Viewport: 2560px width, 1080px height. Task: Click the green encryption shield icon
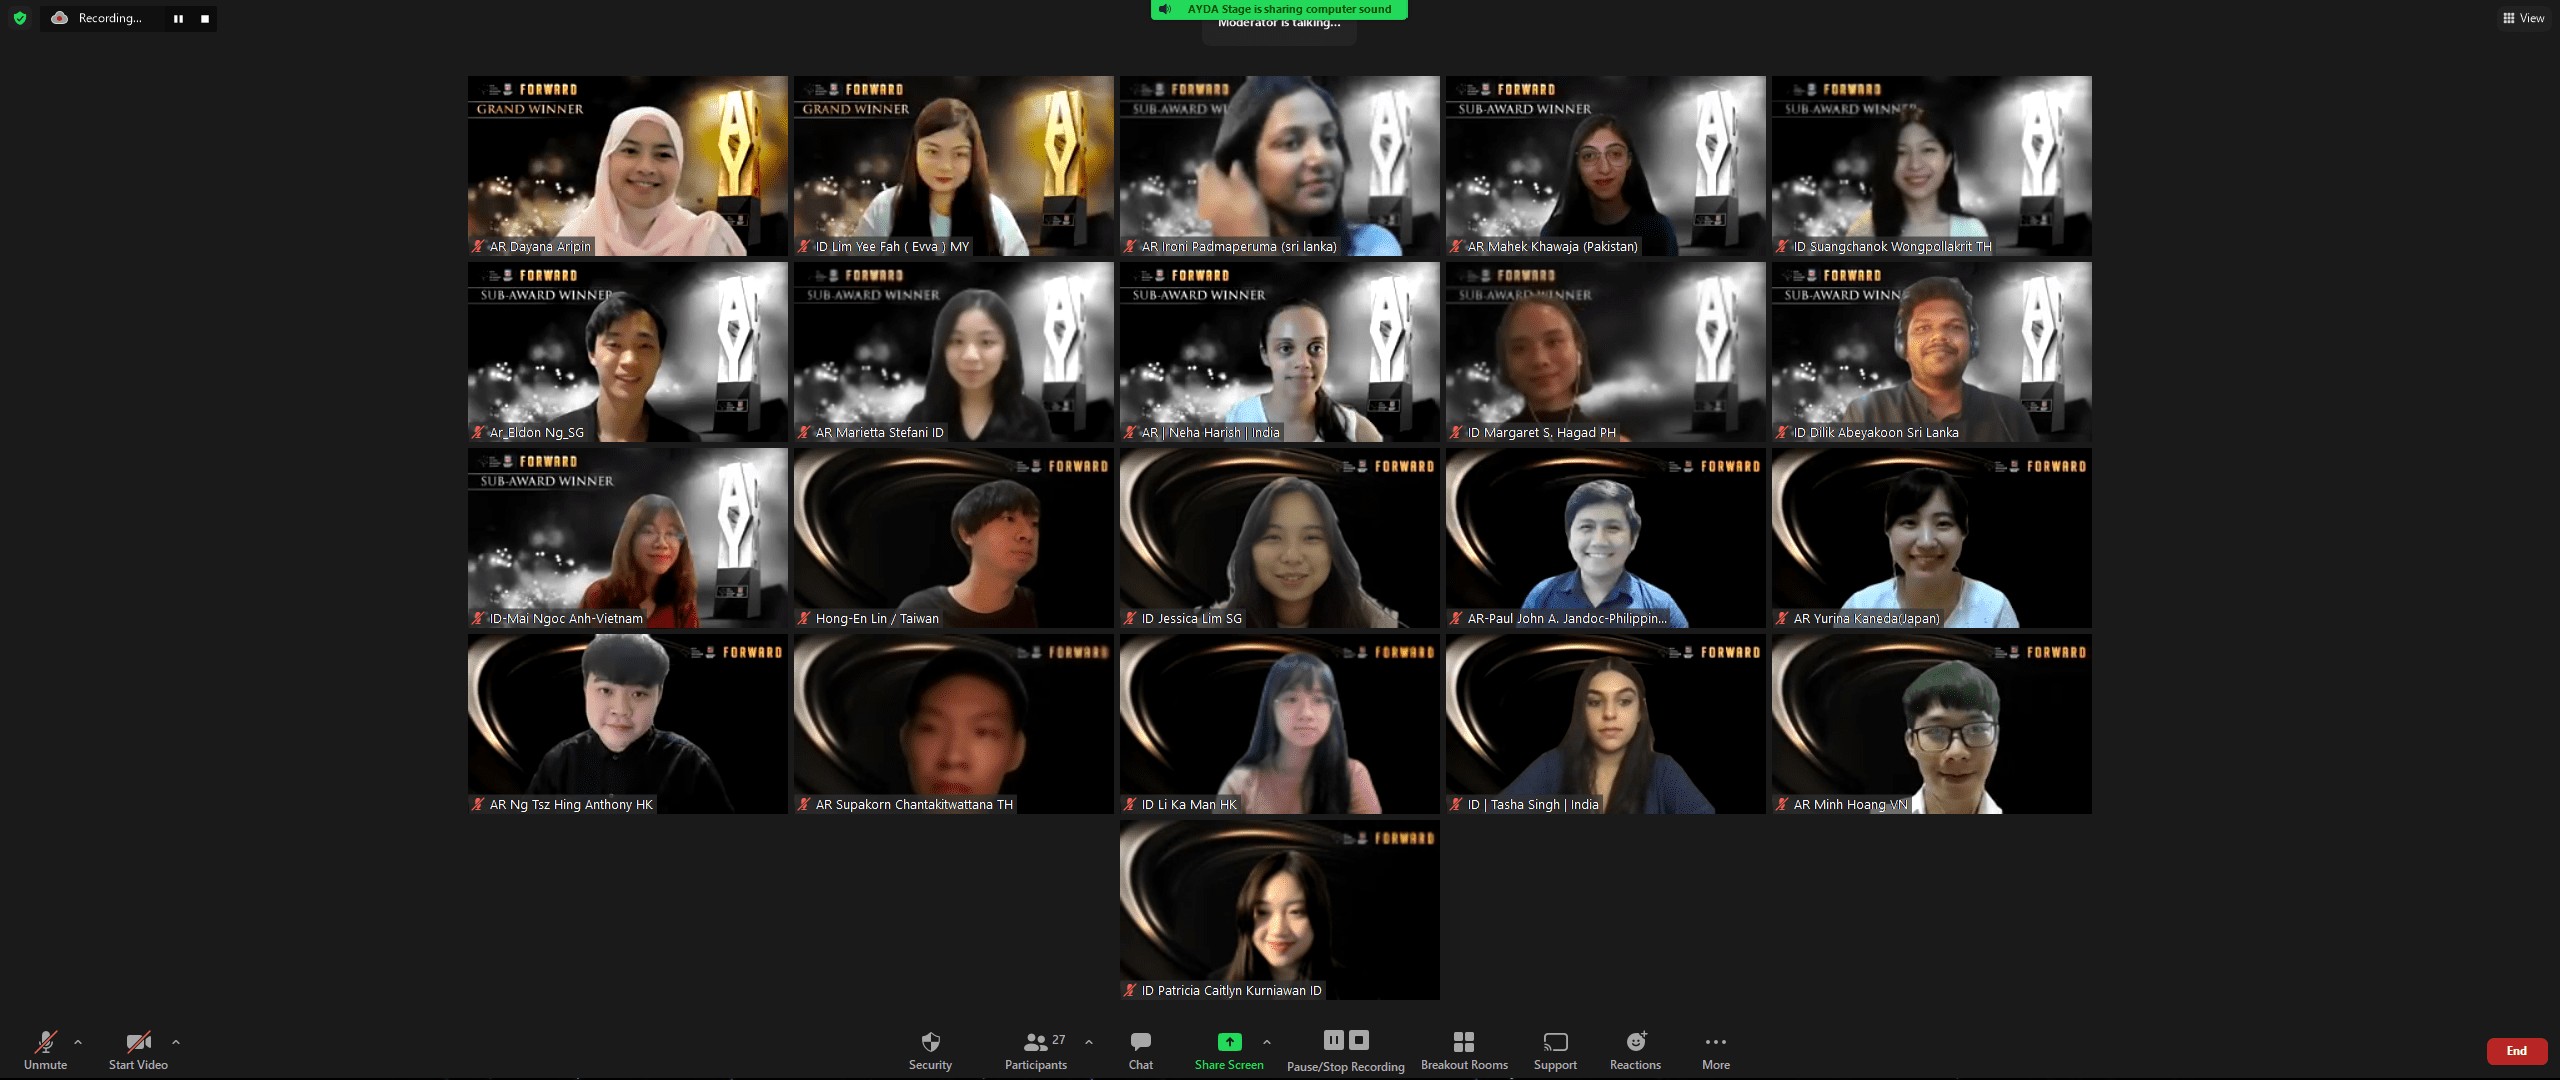[x=19, y=18]
